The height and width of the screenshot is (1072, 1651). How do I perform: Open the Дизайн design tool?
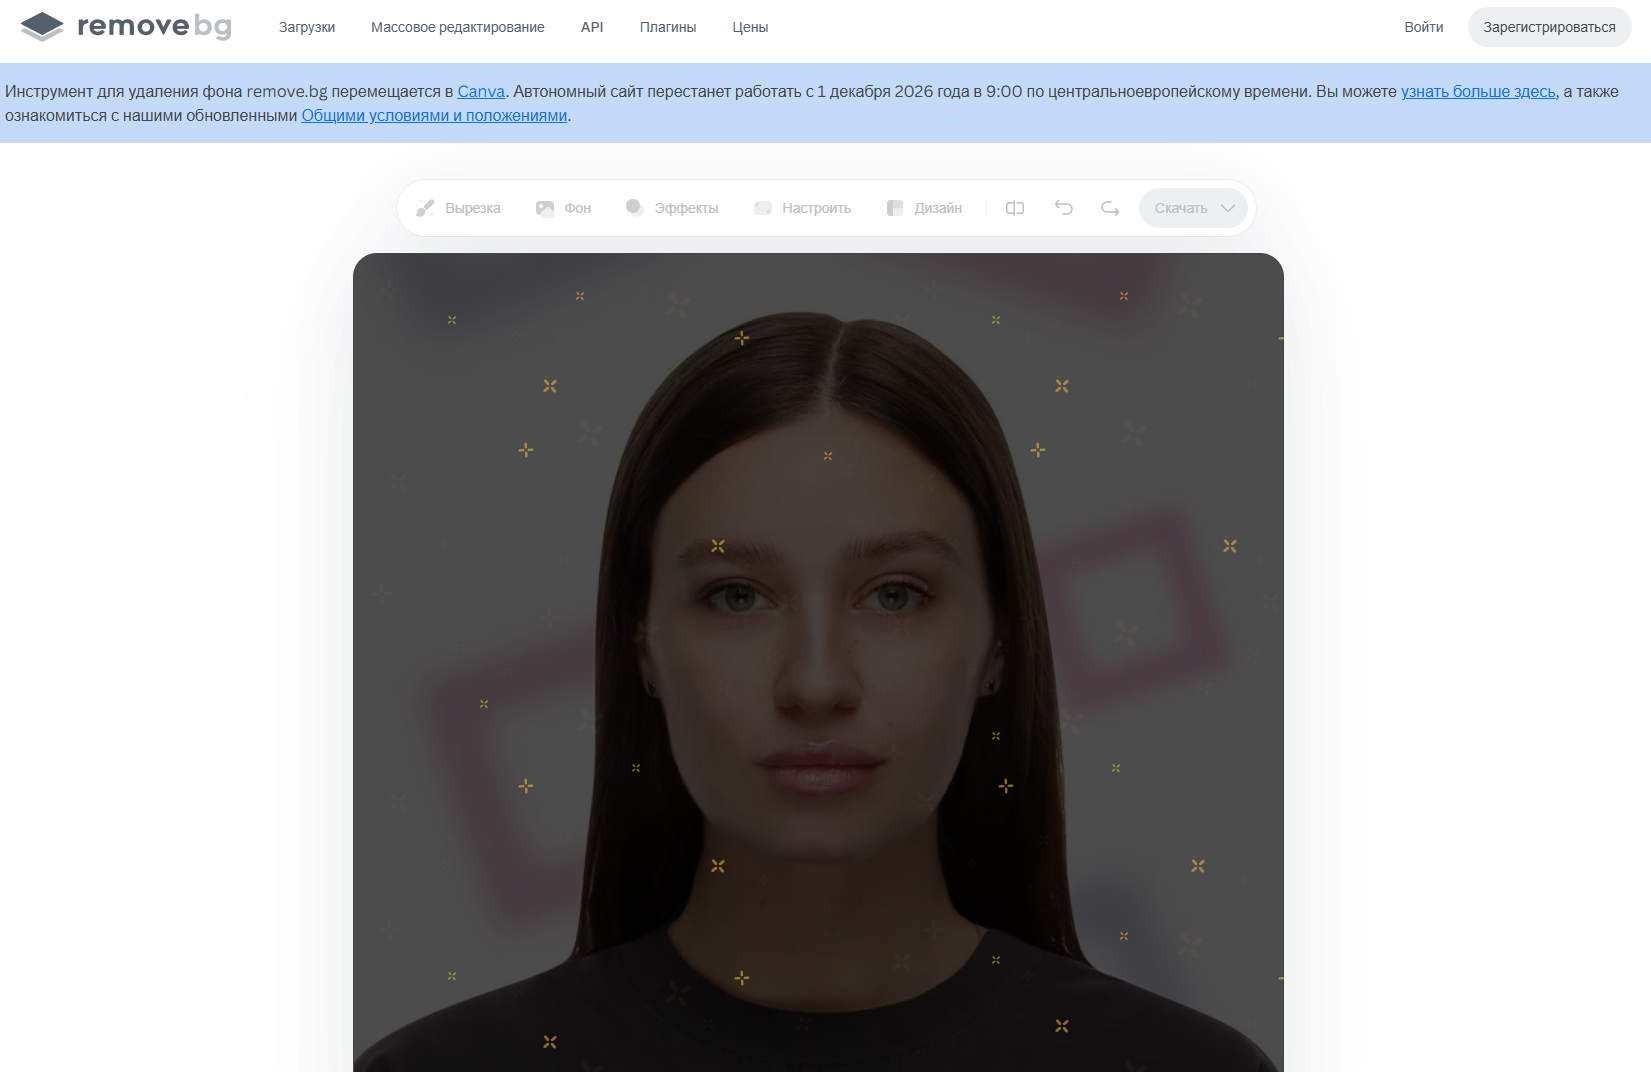(x=924, y=208)
